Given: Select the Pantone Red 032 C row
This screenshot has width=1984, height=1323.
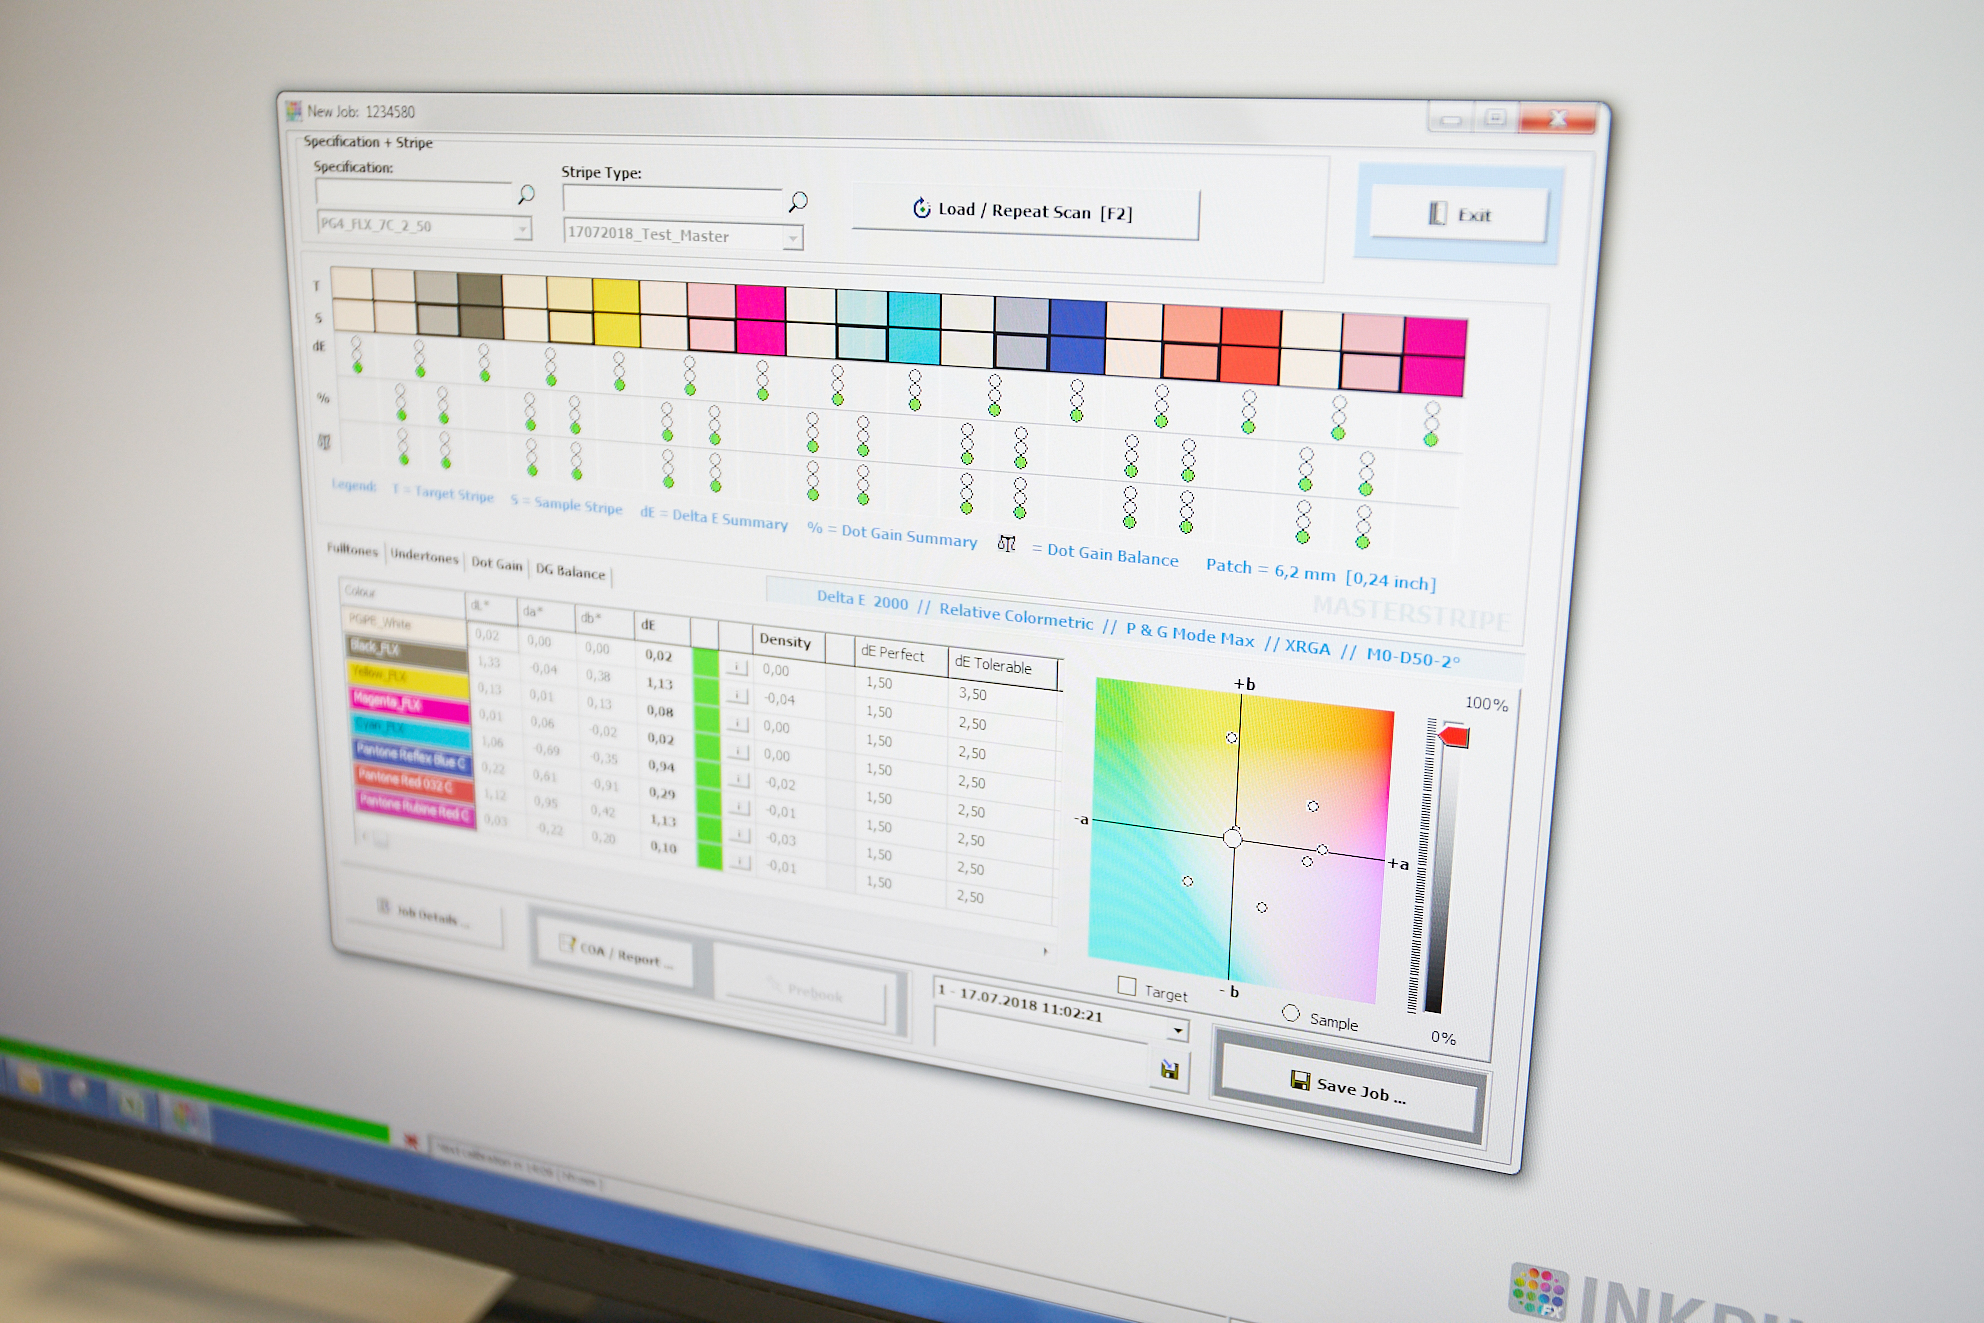Looking at the screenshot, I should click(x=414, y=782).
